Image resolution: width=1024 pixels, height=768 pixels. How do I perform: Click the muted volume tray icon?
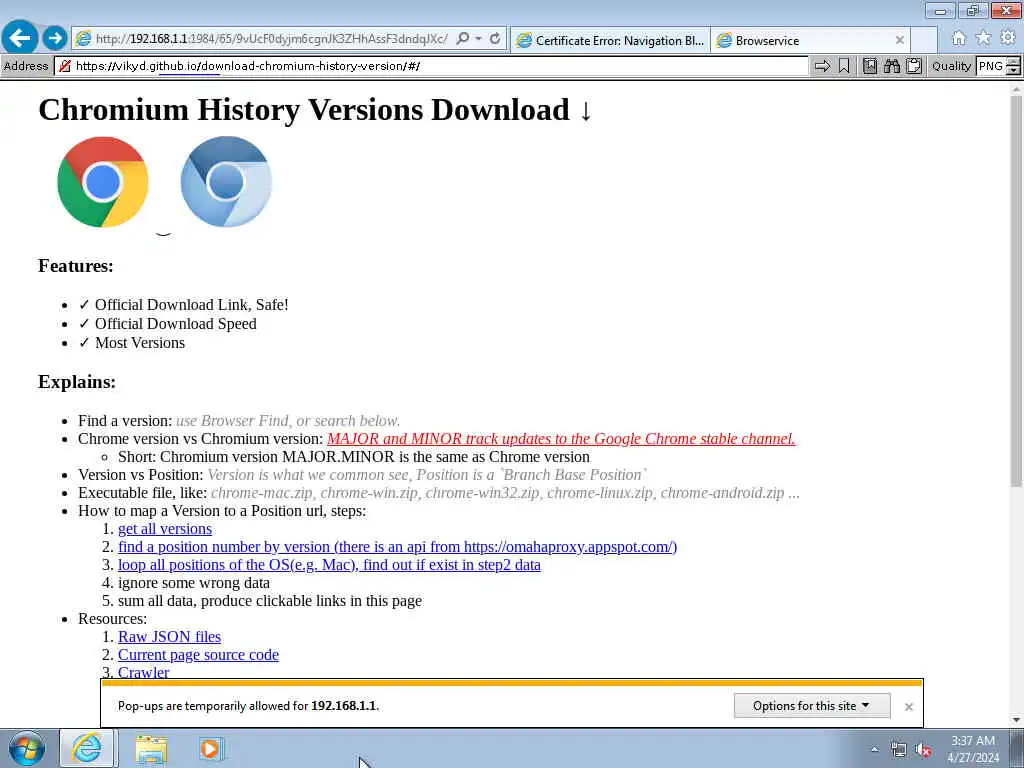(923, 750)
